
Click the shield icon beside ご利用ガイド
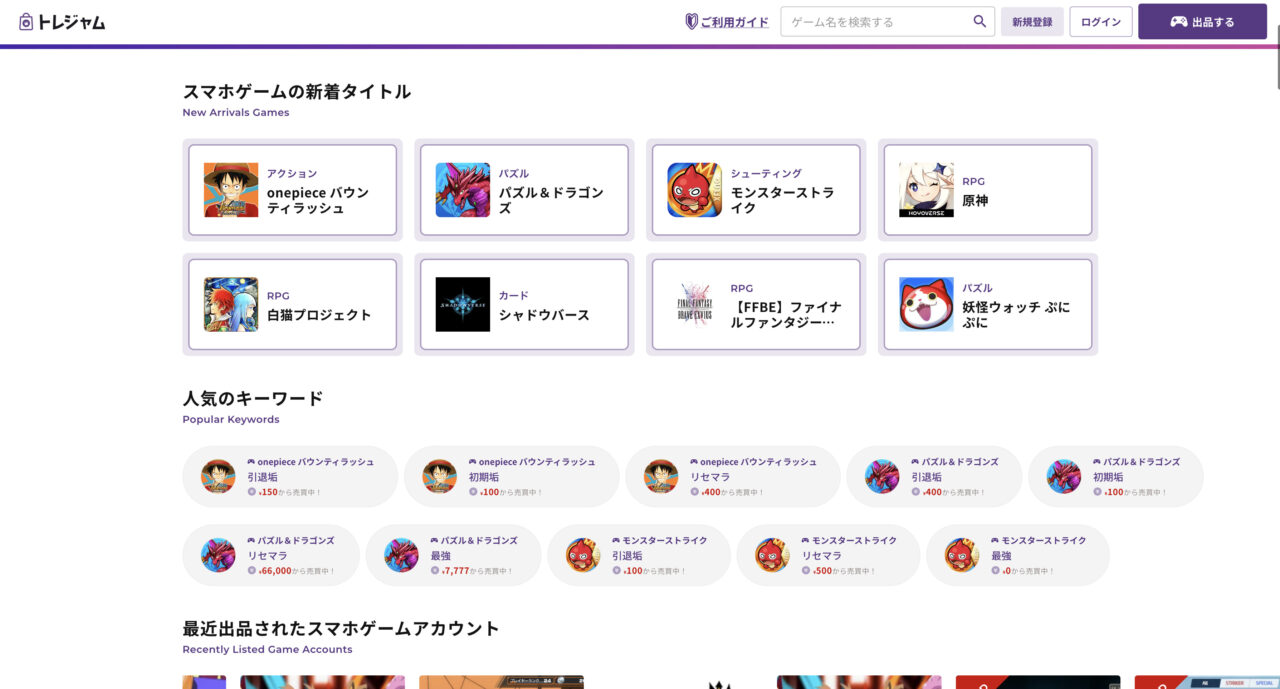[691, 21]
